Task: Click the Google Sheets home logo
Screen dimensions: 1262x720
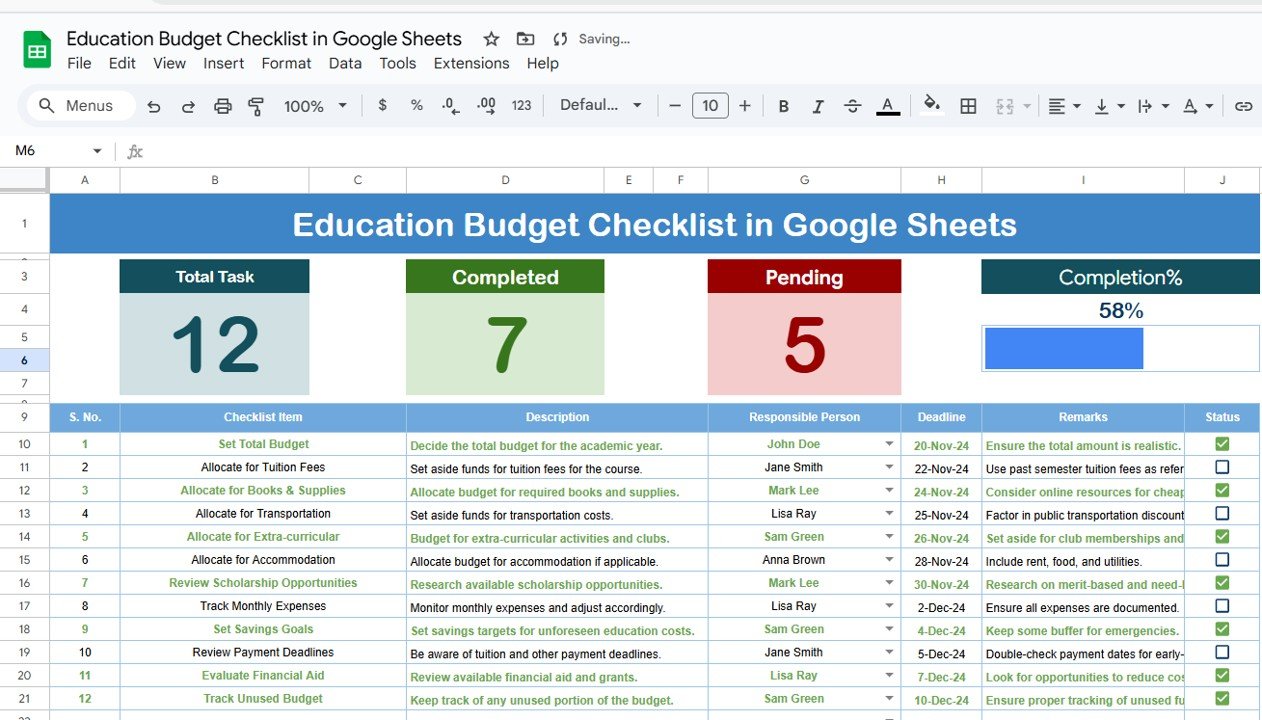Action: click(37, 50)
